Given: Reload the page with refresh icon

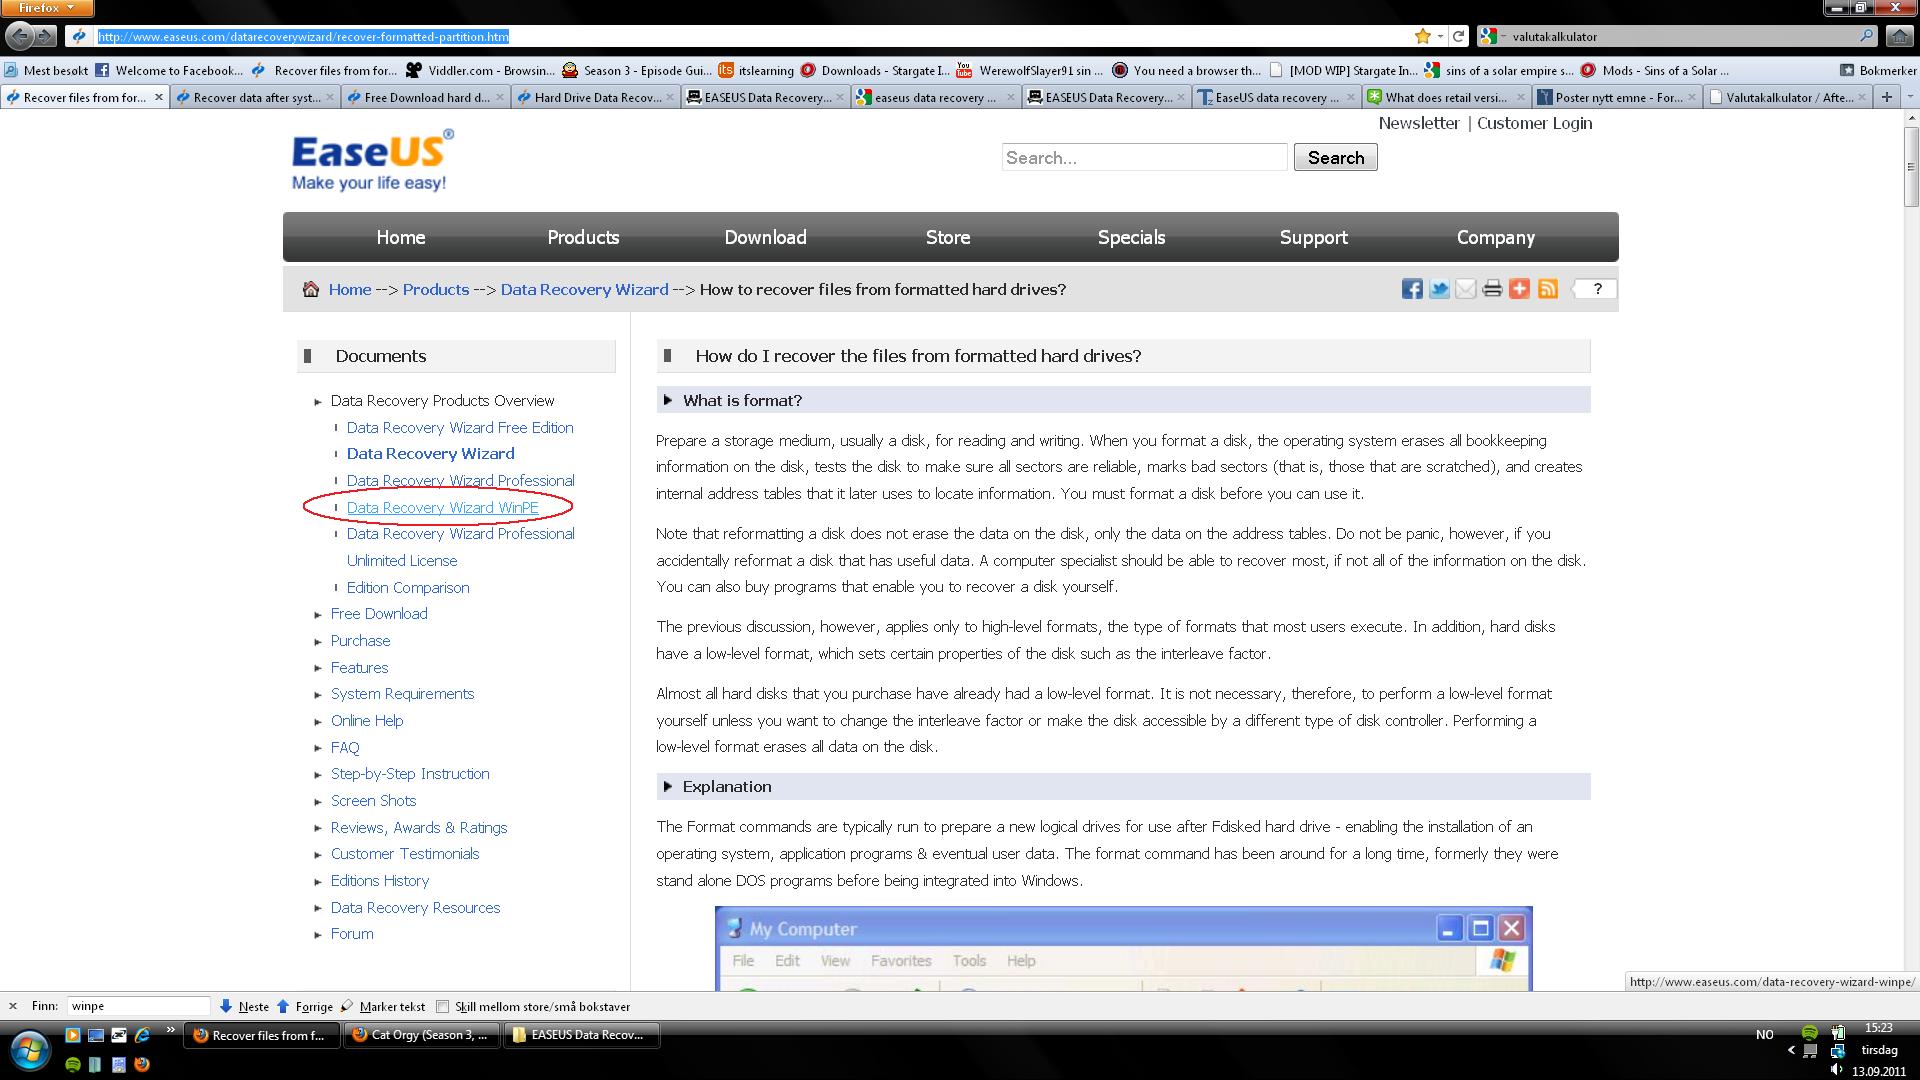Looking at the screenshot, I should (1458, 36).
